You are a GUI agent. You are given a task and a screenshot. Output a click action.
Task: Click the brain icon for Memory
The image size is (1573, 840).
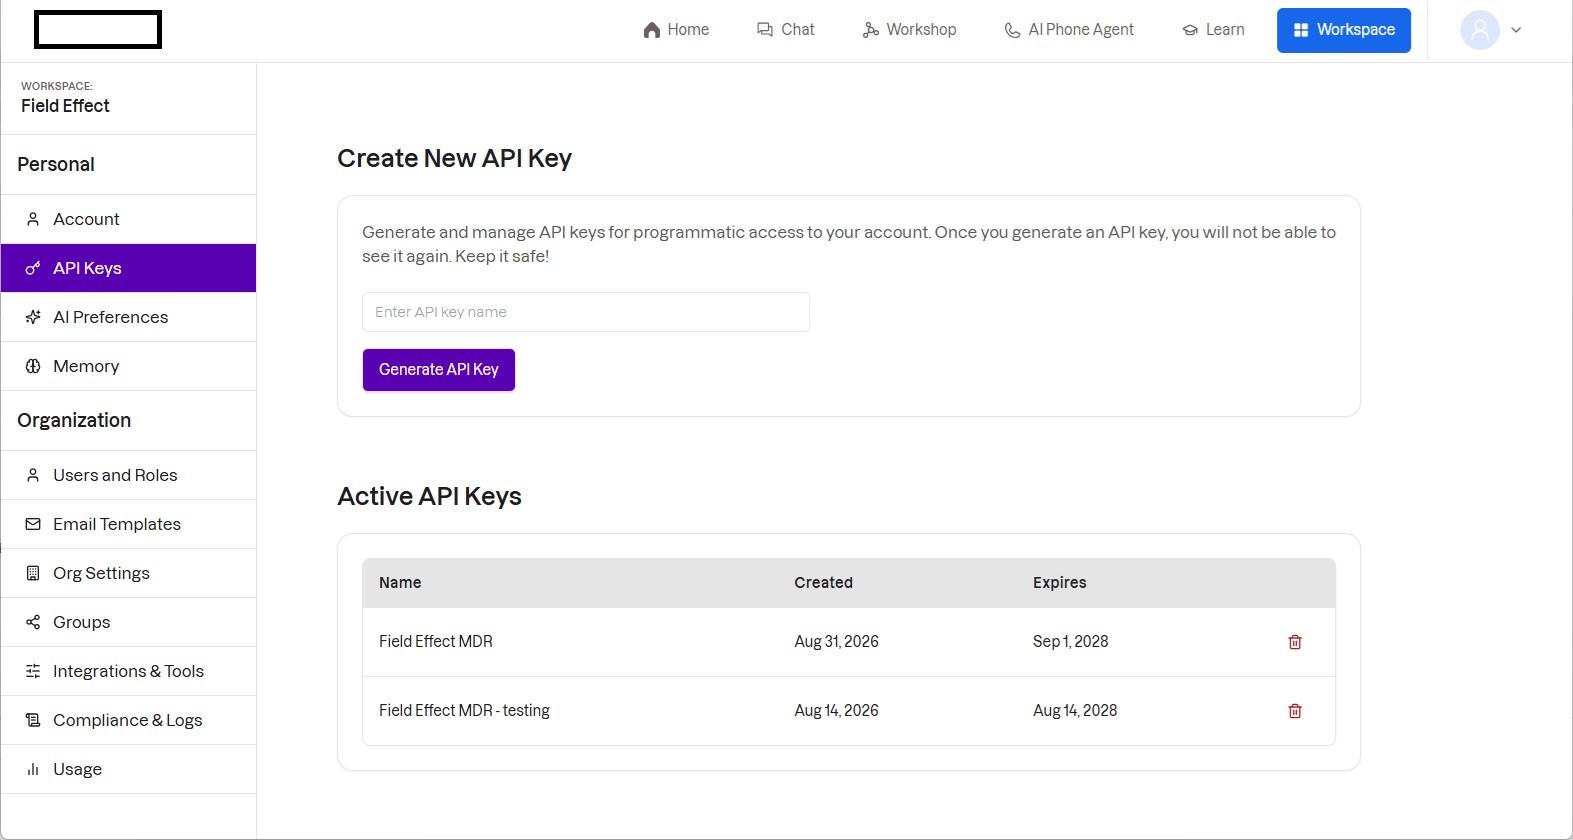click(x=33, y=366)
